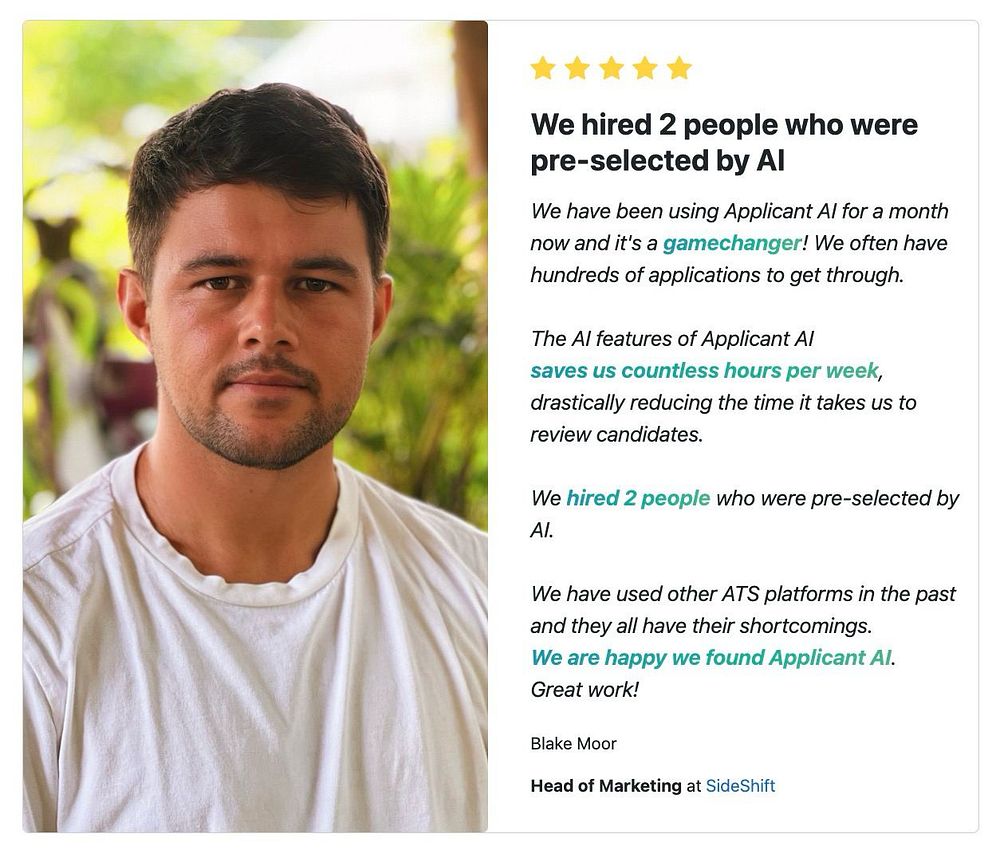Click the 'Great work!' closing line
Image resolution: width=1000 pixels, height=861 pixels.
click(x=585, y=689)
